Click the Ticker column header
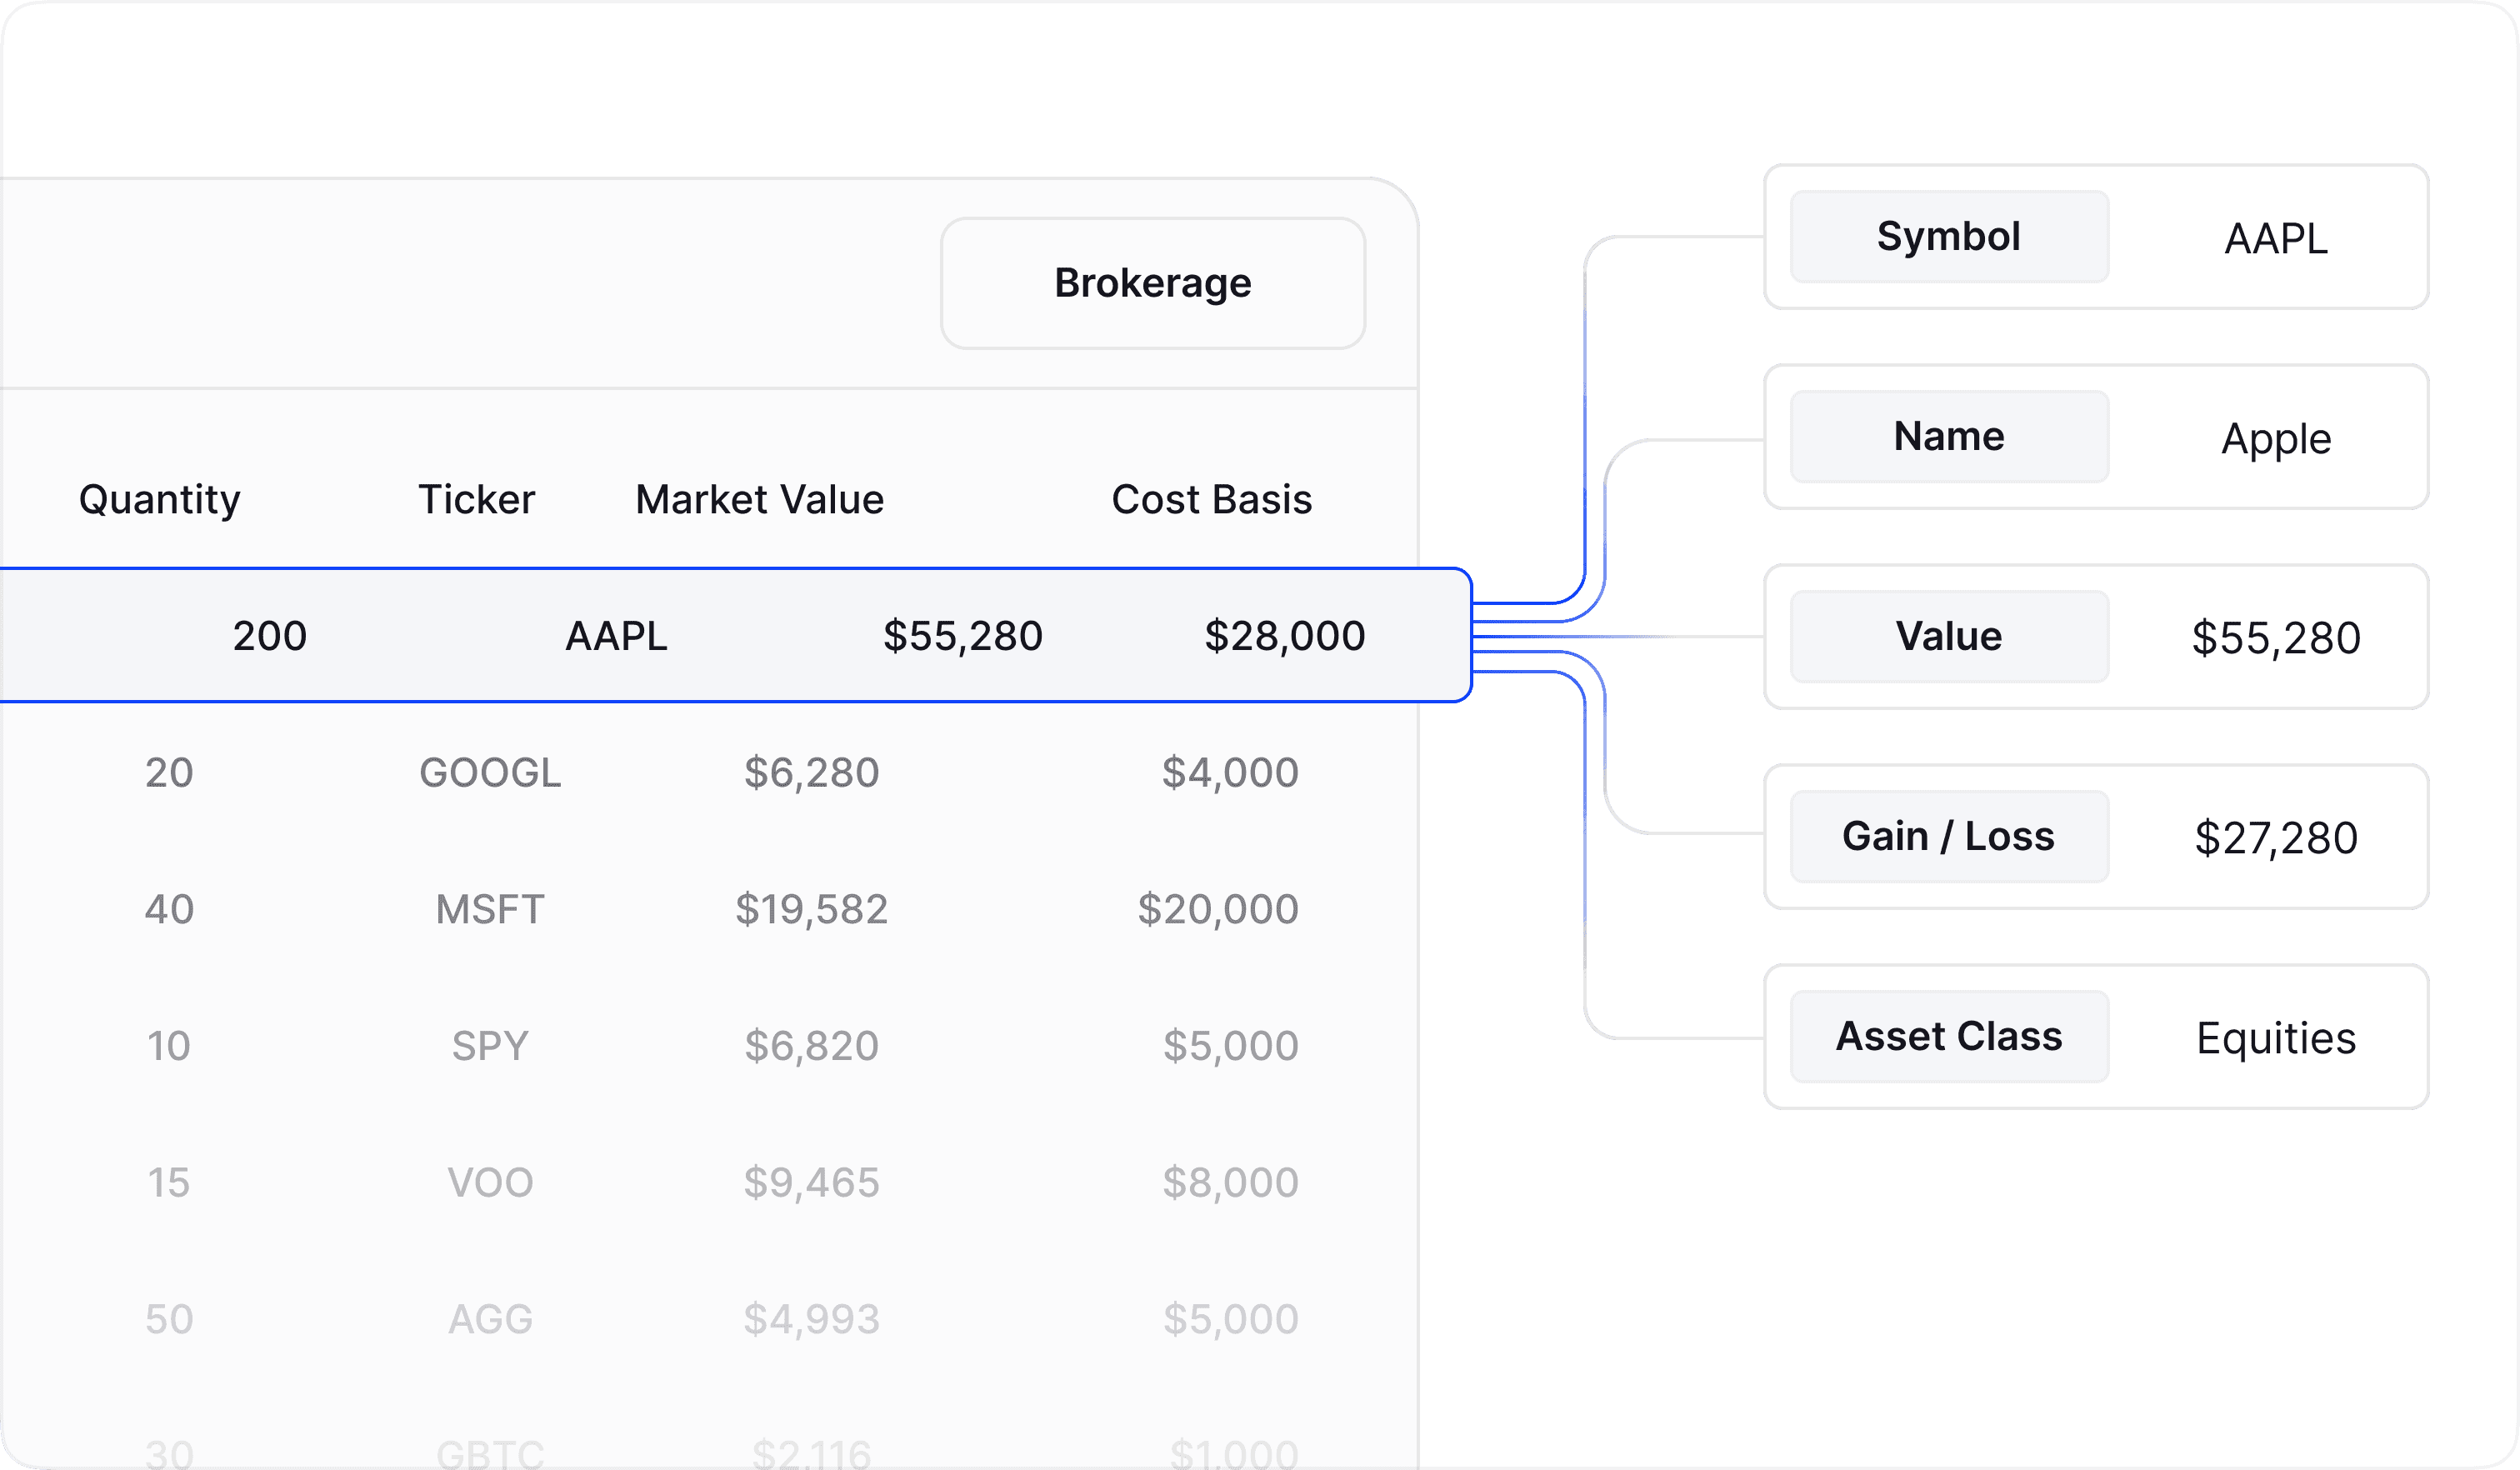2520x1470 pixels. 476,499
